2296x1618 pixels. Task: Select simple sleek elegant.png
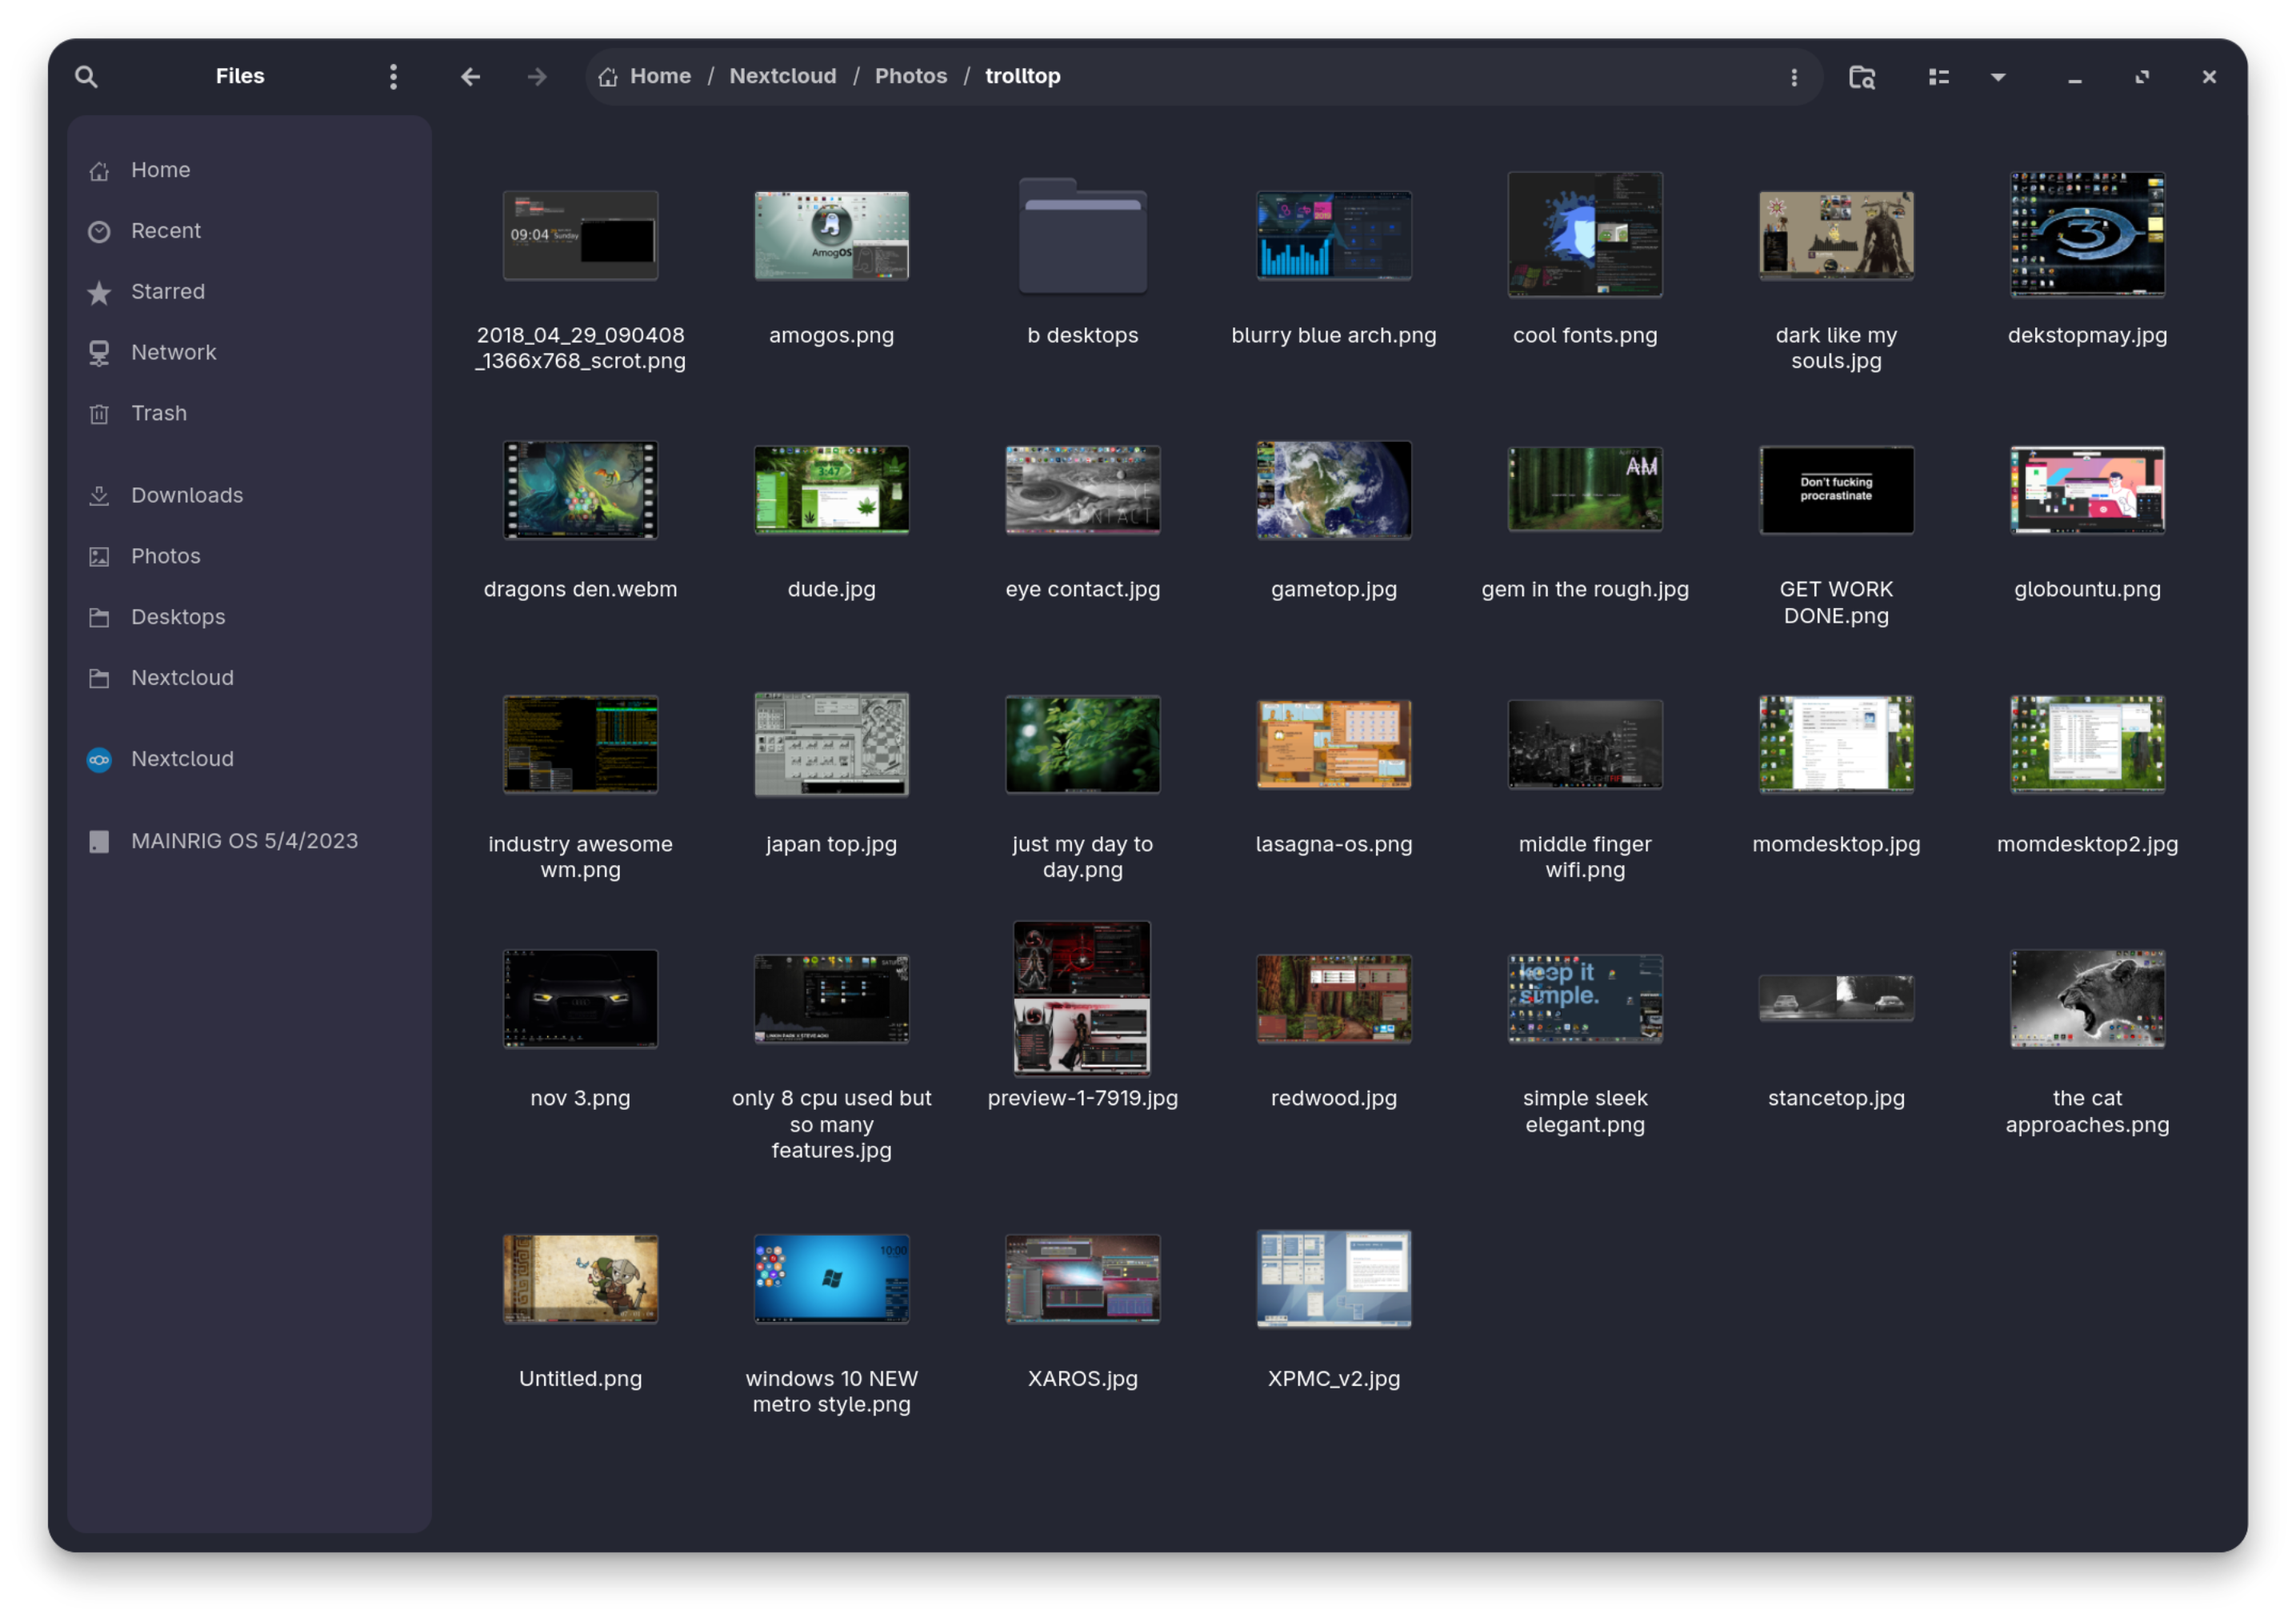(x=1584, y=999)
